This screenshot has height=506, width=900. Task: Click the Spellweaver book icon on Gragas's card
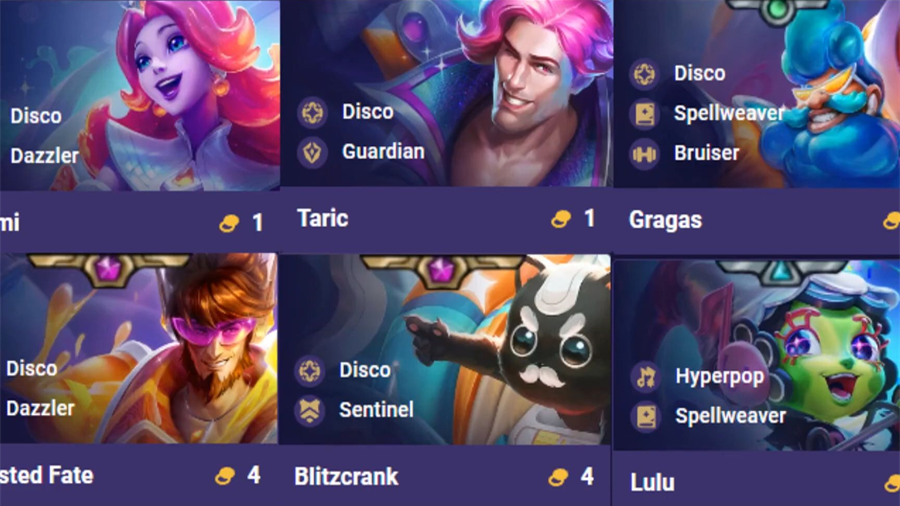[644, 114]
